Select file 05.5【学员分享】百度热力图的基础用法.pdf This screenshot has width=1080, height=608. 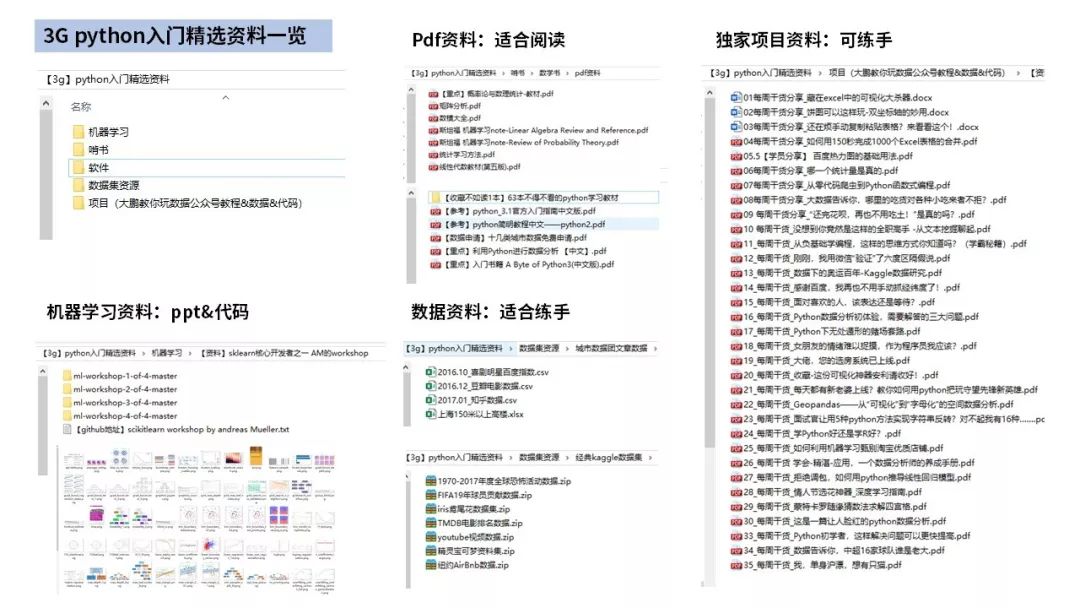pyautogui.click(x=828, y=156)
